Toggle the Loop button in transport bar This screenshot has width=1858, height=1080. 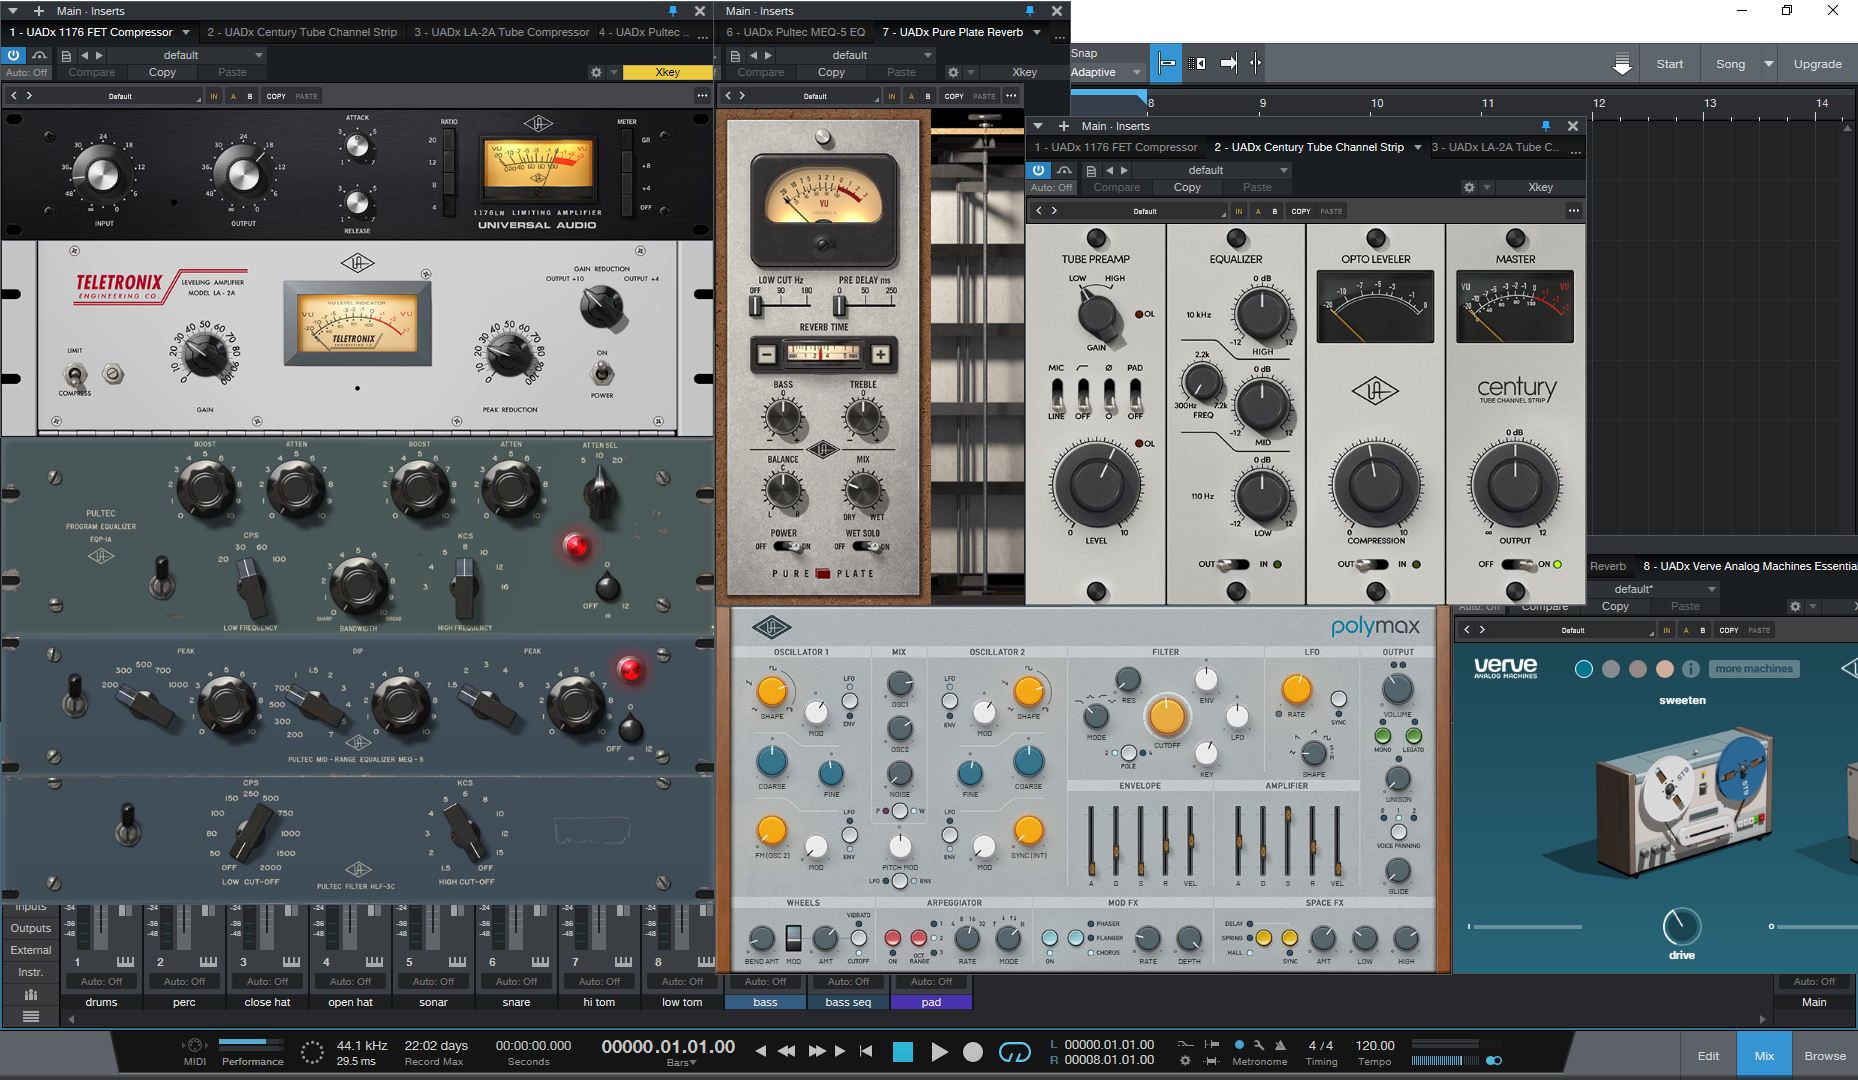(1015, 1051)
